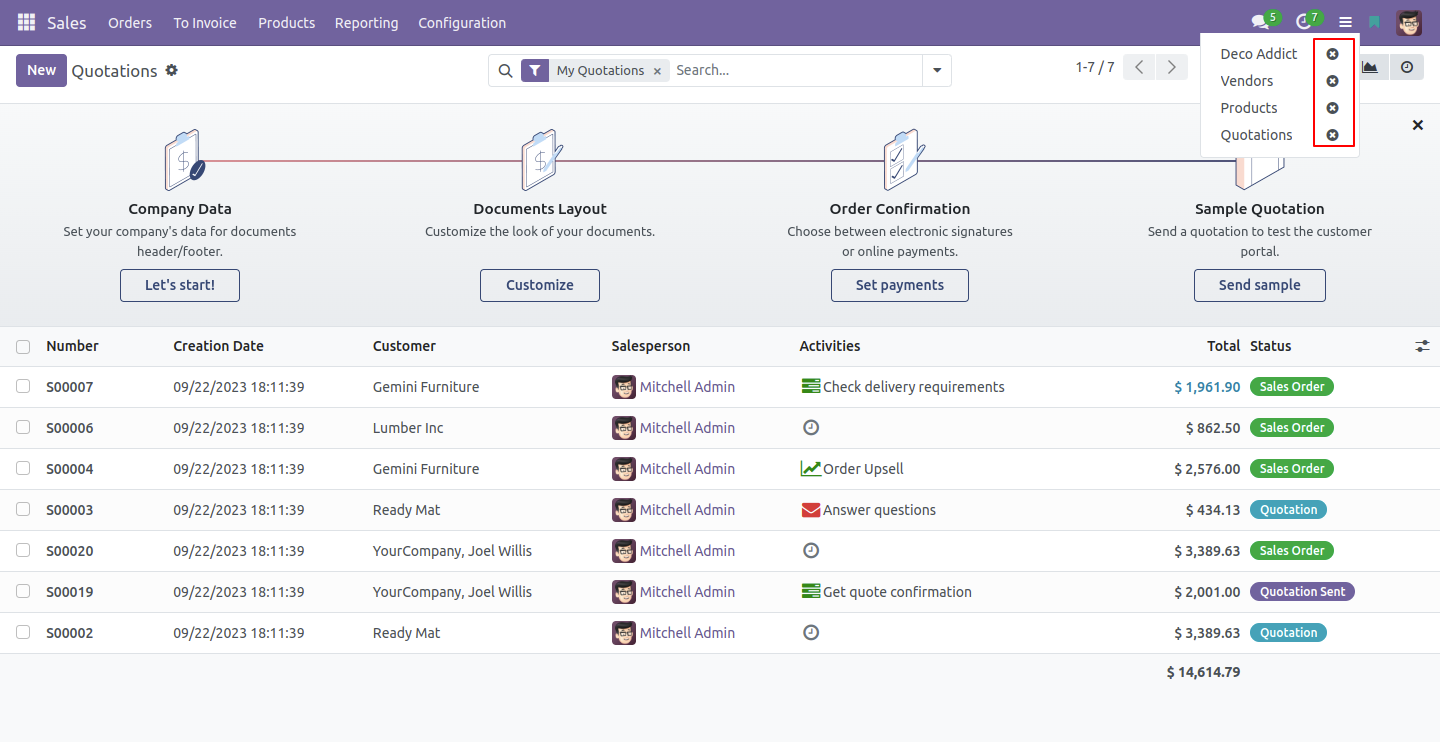Click the teal bookmark icon in the top bar
This screenshot has height=742, width=1440.
(x=1375, y=22)
